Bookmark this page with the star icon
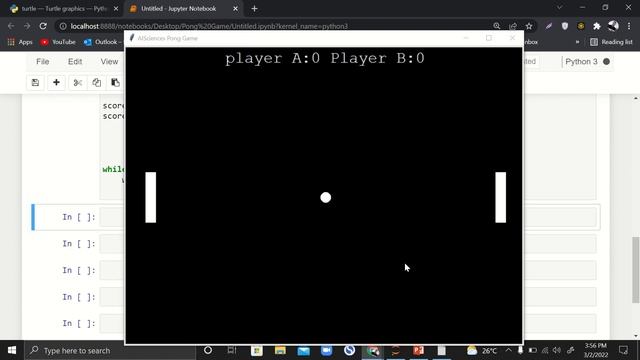This screenshot has height=360, width=640. [x=529, y=26]
